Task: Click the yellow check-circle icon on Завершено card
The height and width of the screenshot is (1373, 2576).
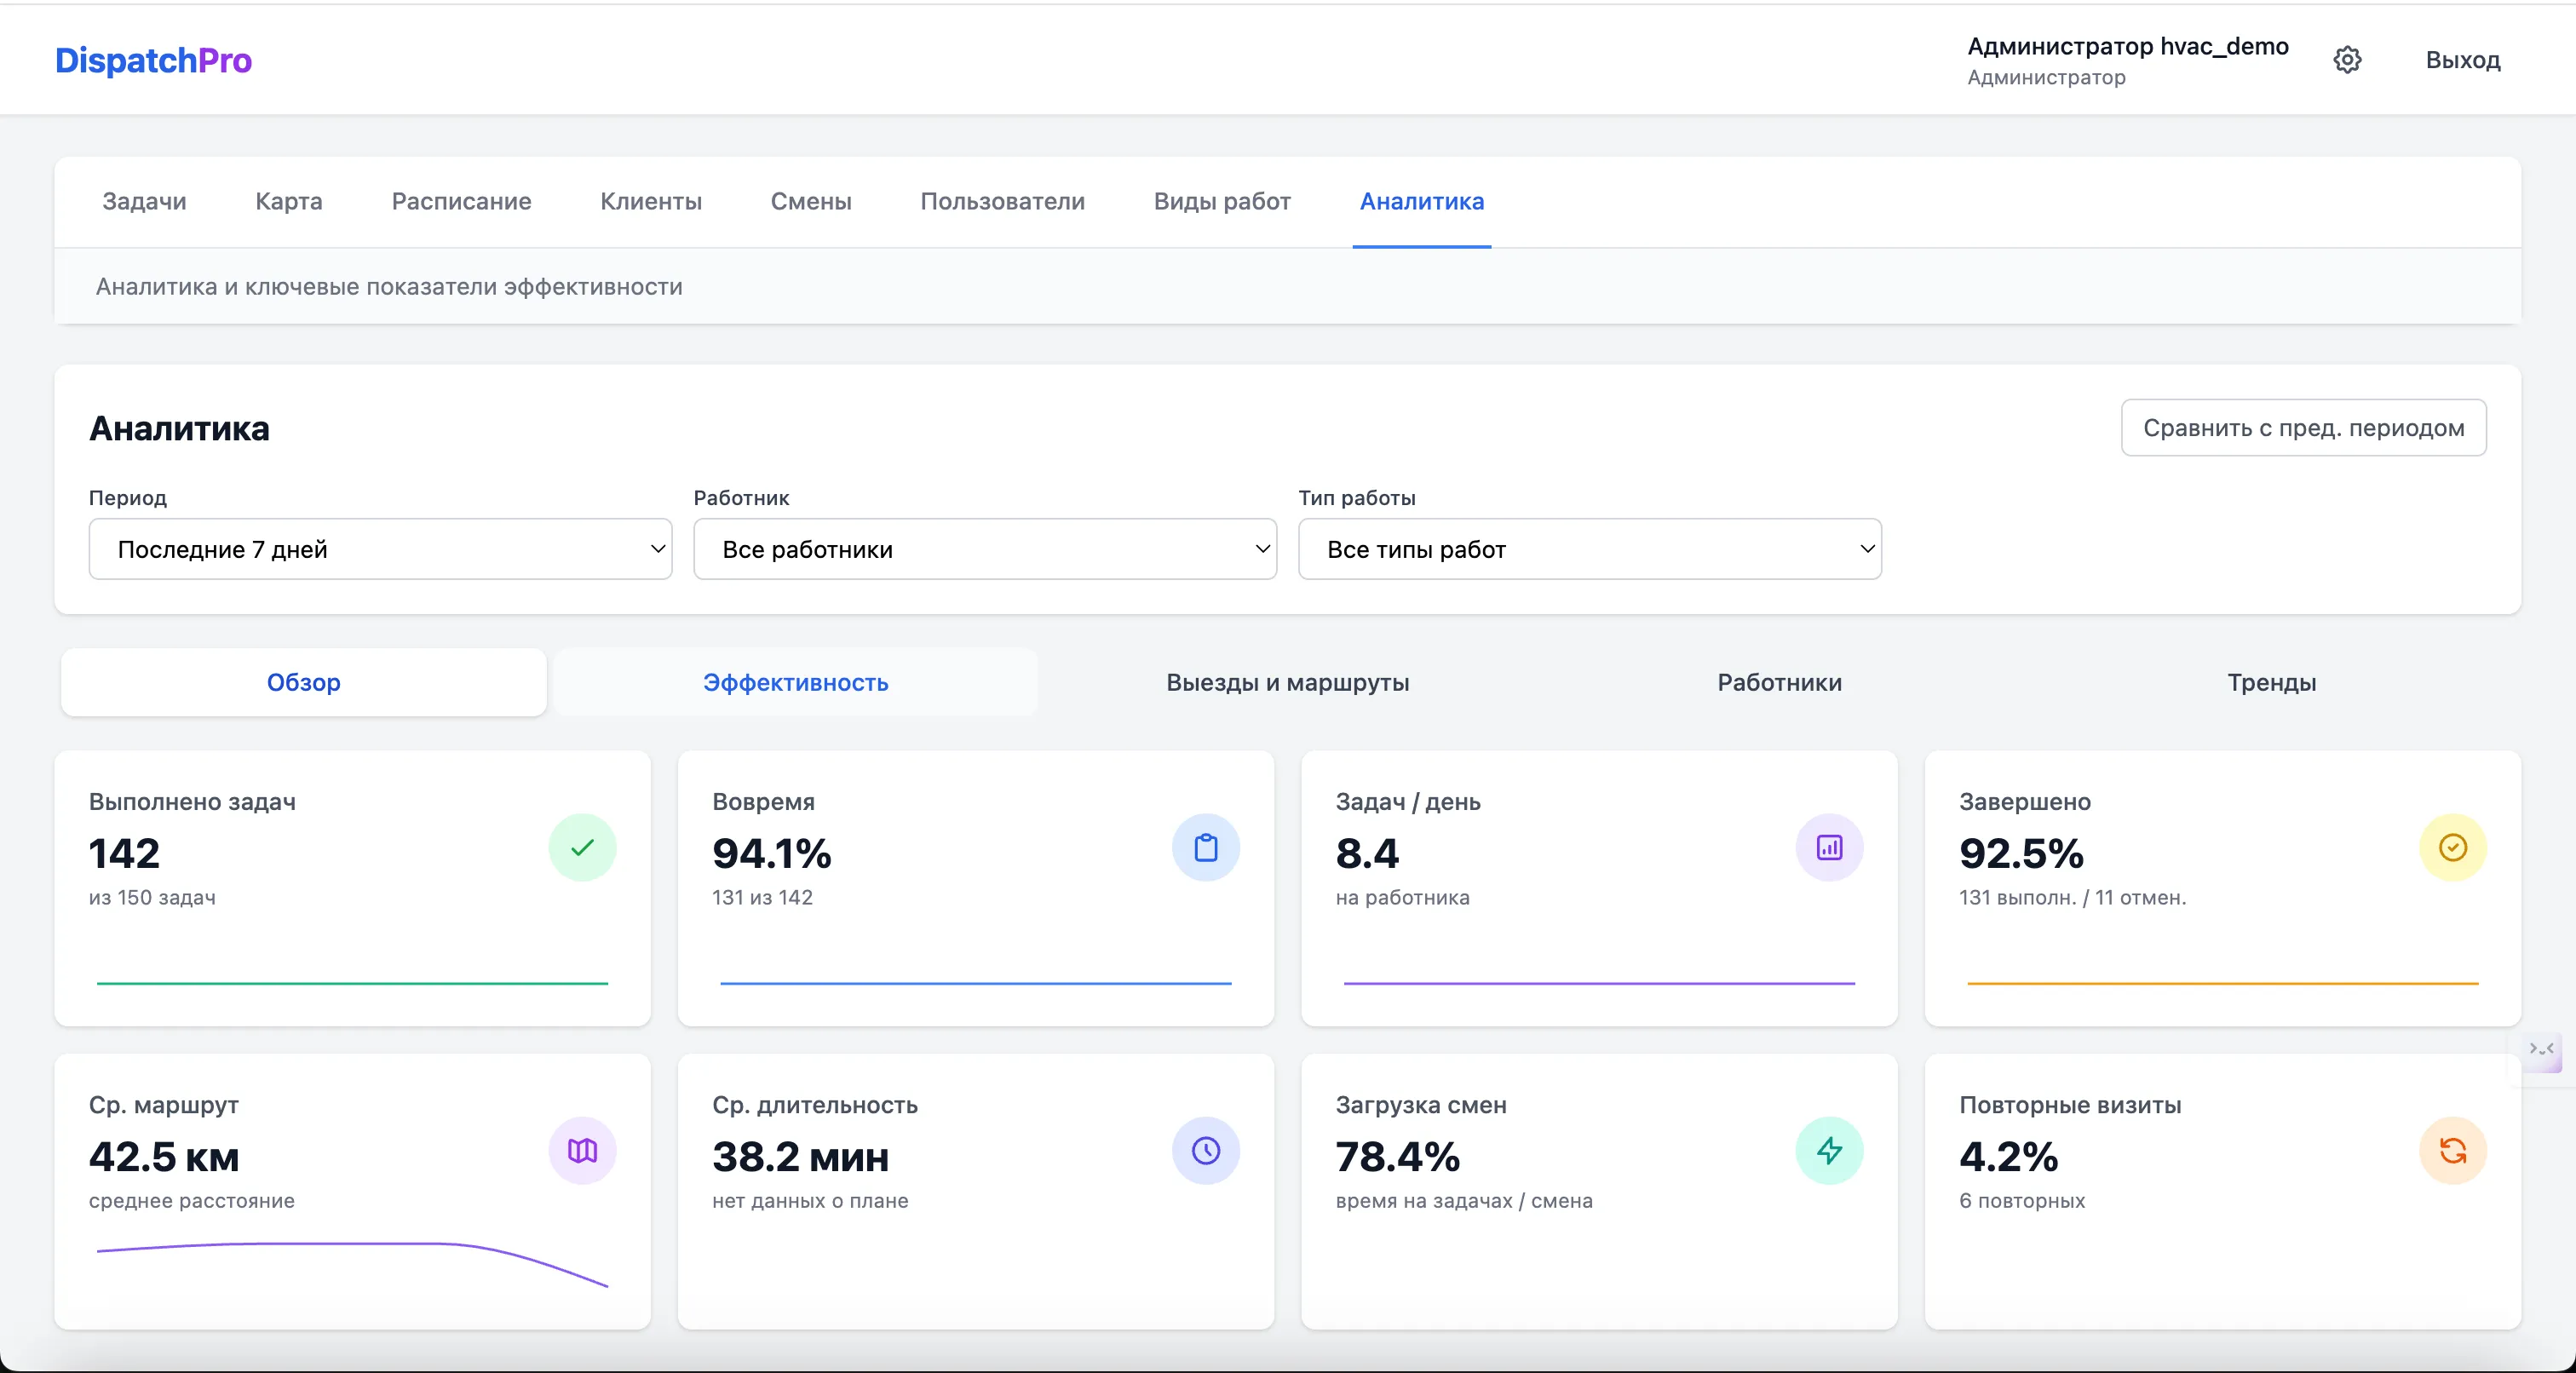Action: pyautogui.click(x=2452, y=848)
